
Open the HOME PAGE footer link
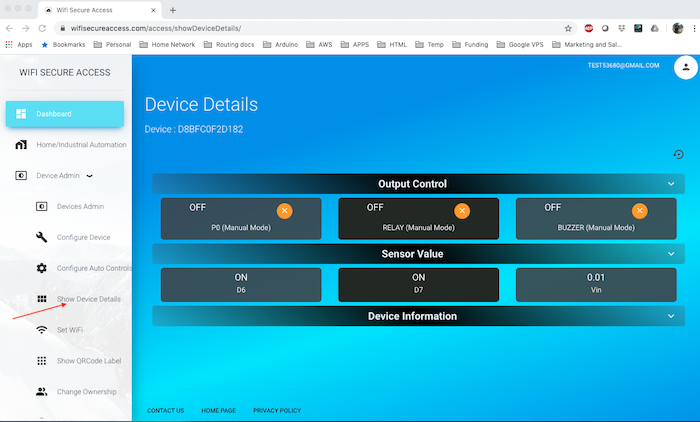click(x=219, y=410)
